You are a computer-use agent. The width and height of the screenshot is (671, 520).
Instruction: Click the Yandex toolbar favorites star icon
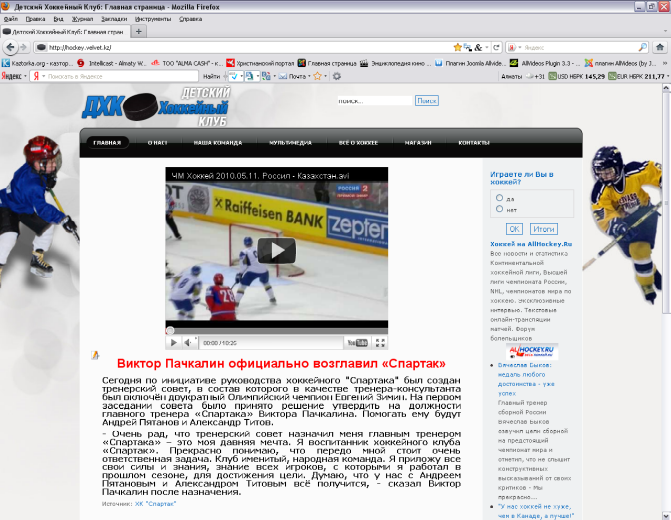coord(317,76)
